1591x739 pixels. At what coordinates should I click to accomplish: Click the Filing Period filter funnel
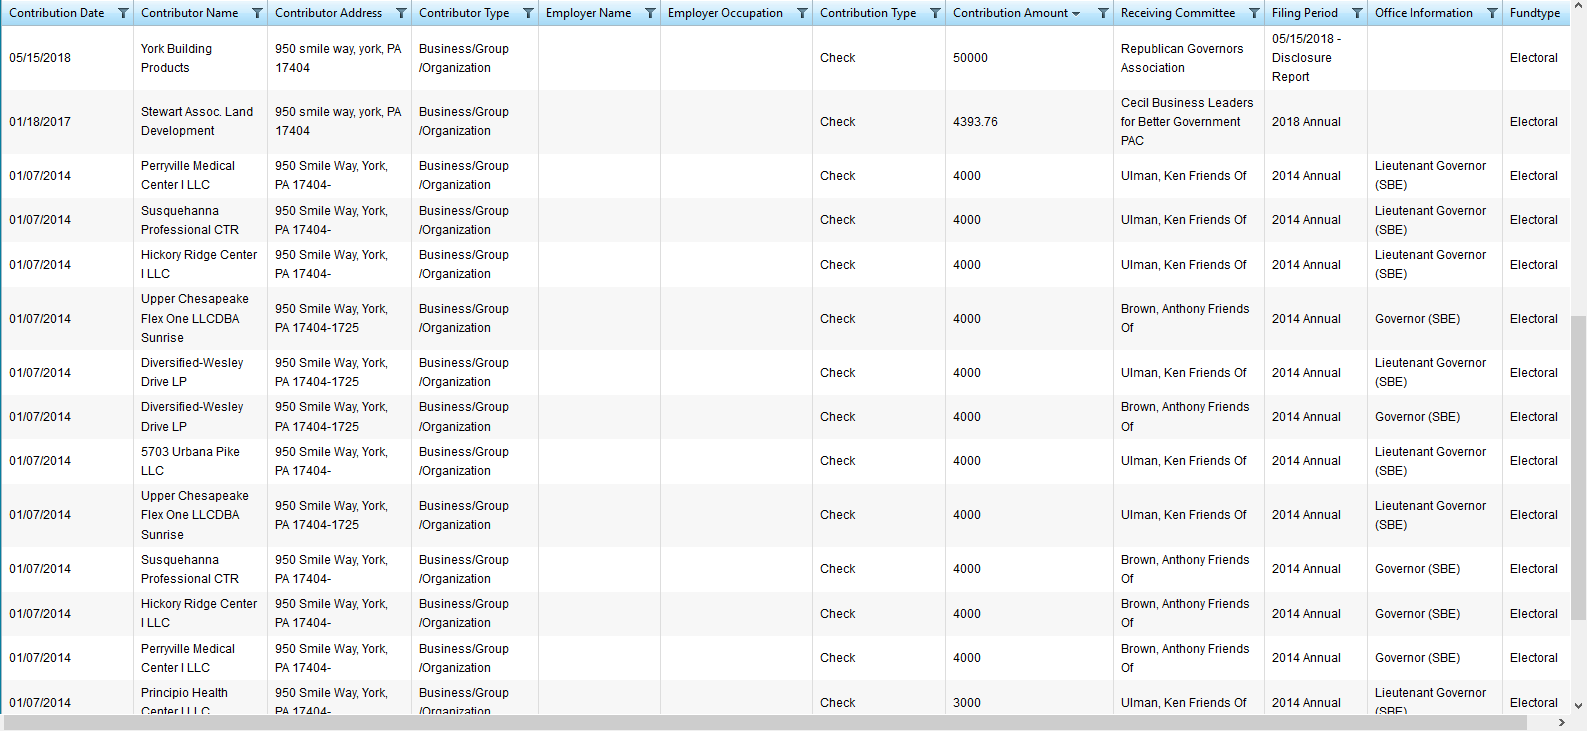click(1357, 13)
